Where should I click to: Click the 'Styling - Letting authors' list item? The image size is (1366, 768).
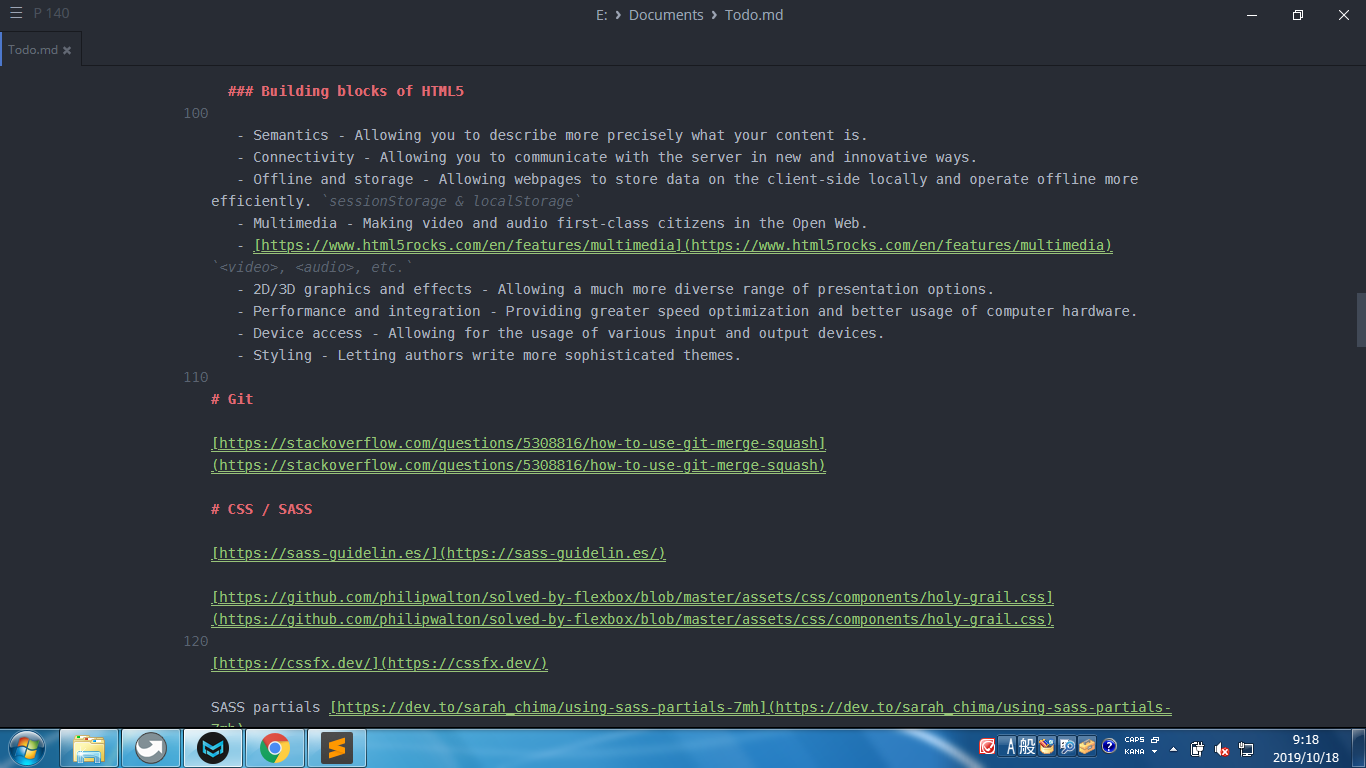pyautogui.click(x=489, y=355)
